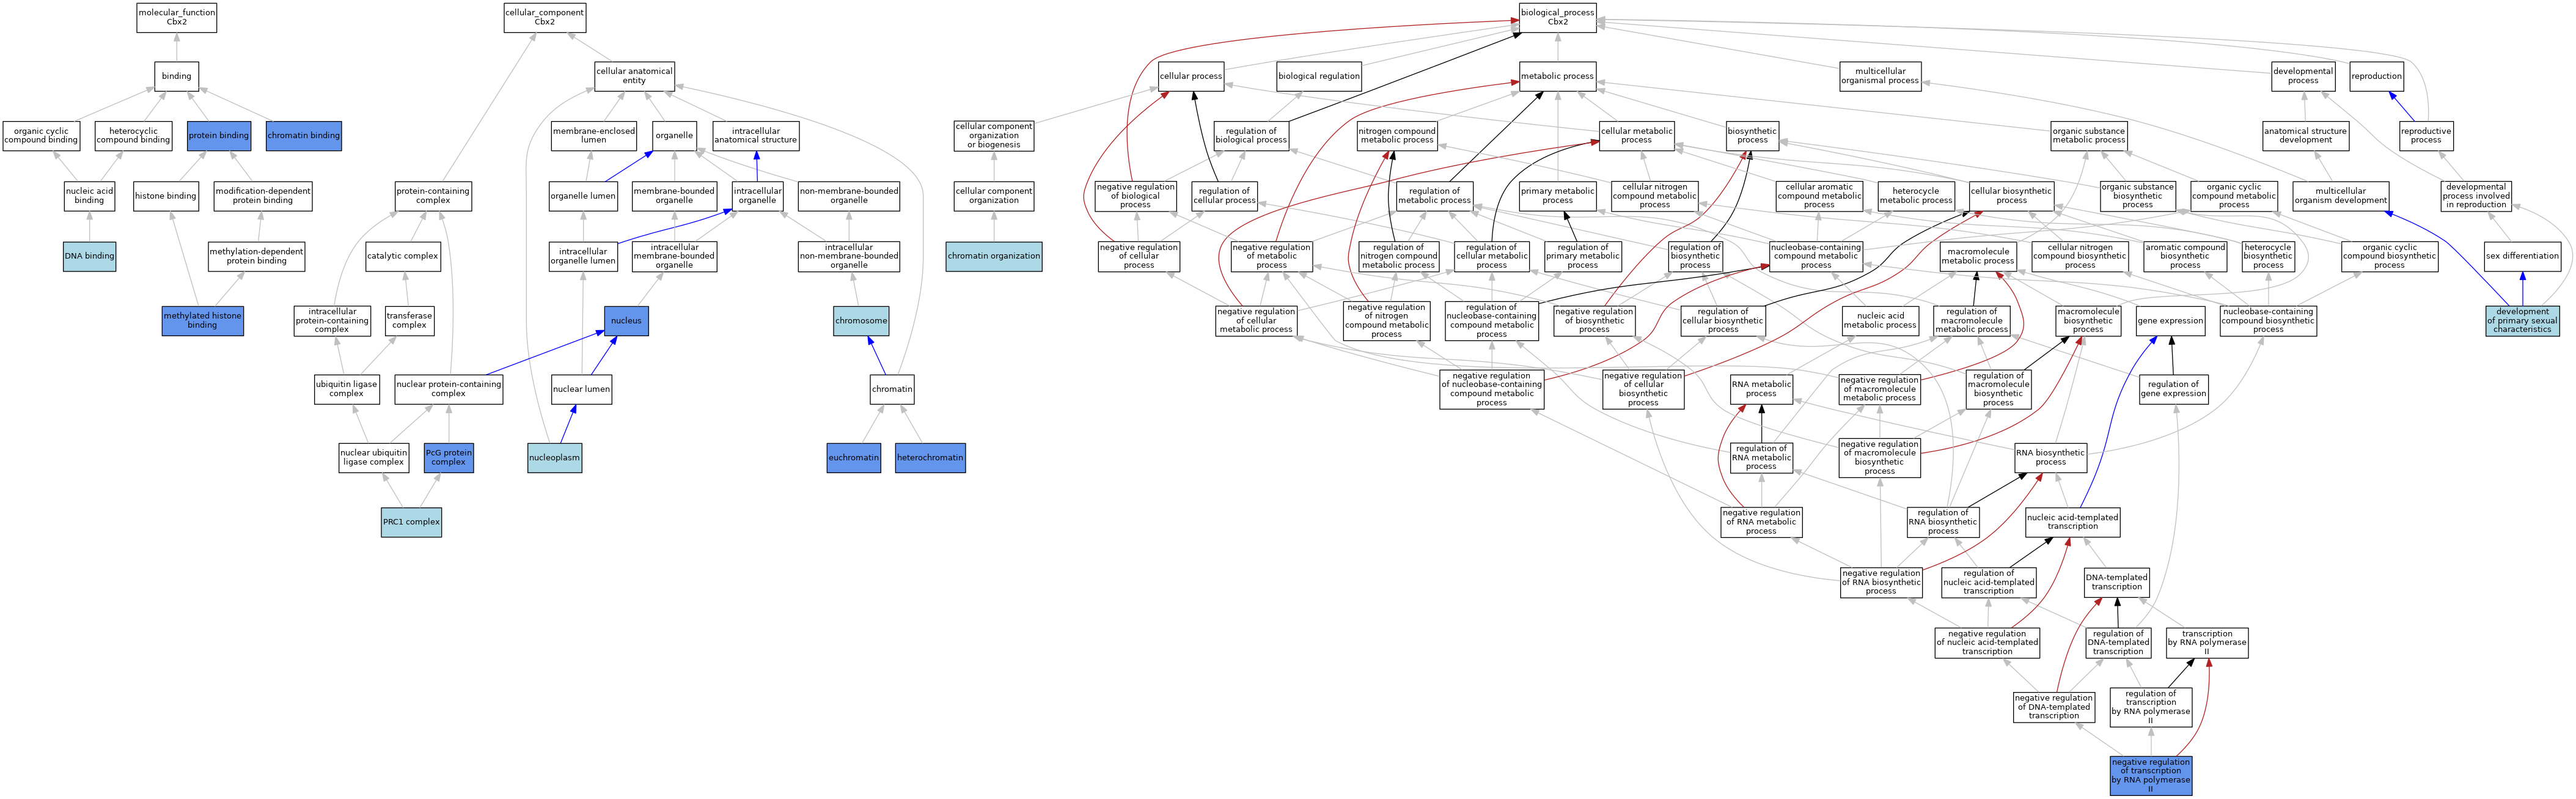This screenshot has width=2576, height=799.
Task: Click the blue 'nucleus' node
Action: [x=626, y=321]
